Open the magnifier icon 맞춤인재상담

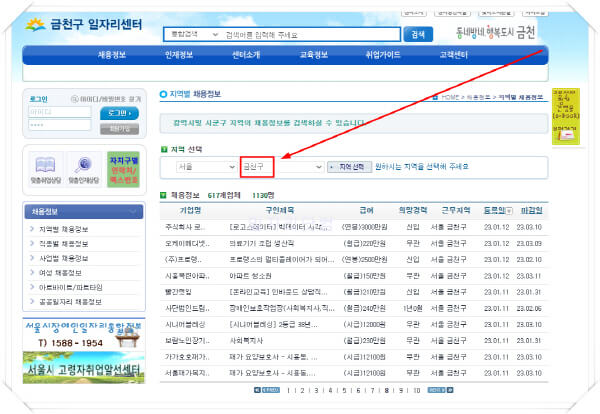click(84, 170)
